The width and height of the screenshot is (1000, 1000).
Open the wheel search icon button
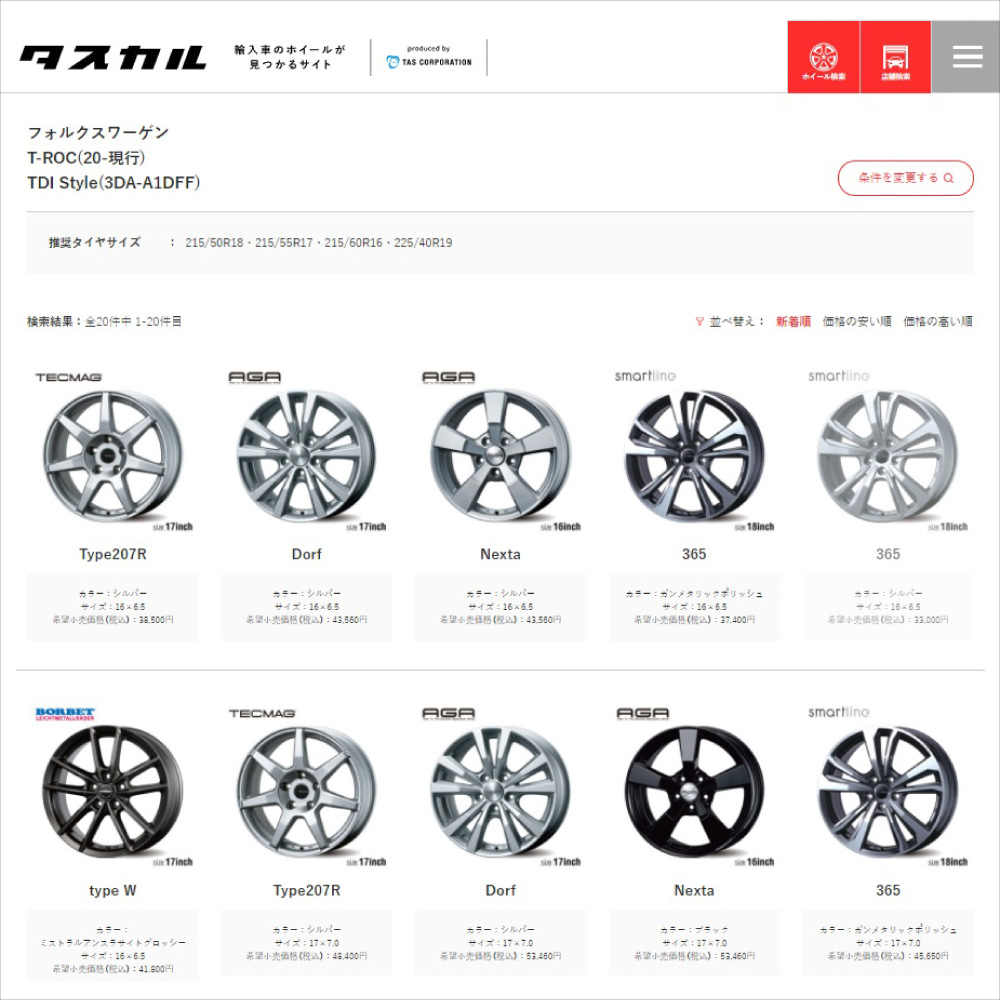[x=823, y=57]
